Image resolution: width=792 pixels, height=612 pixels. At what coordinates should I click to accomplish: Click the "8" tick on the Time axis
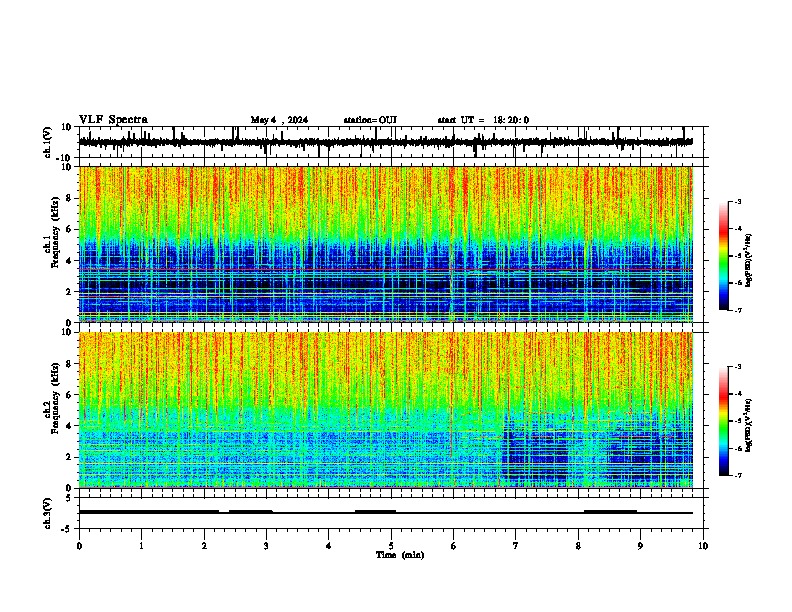(x=578, y=546)
